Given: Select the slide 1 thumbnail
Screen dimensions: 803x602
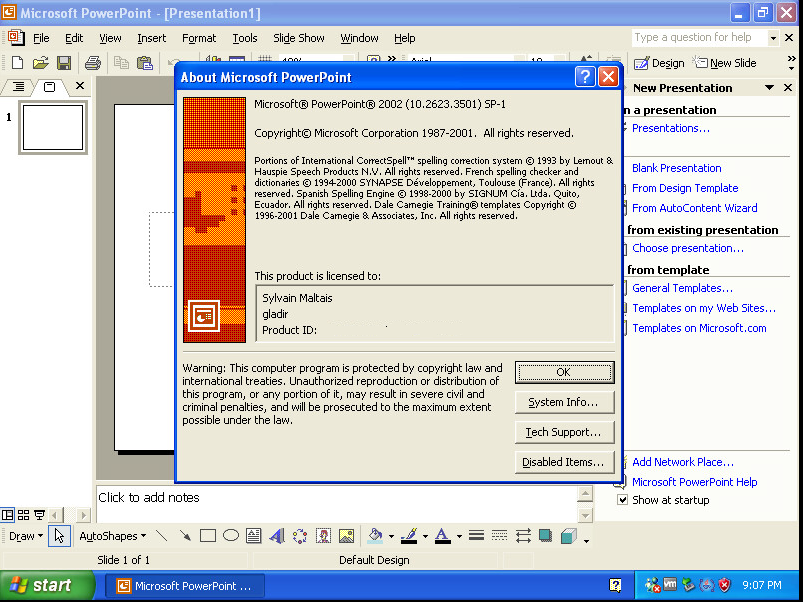Looking at the screenshot, I should click(53, 127).
